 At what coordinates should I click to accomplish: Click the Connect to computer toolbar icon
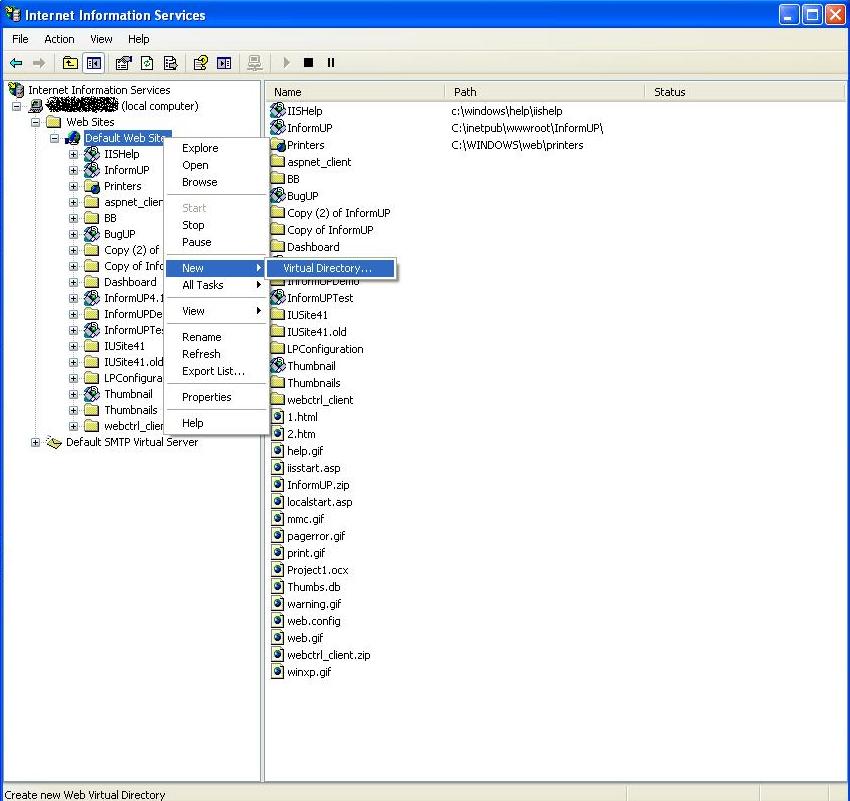tap(254, 63)
